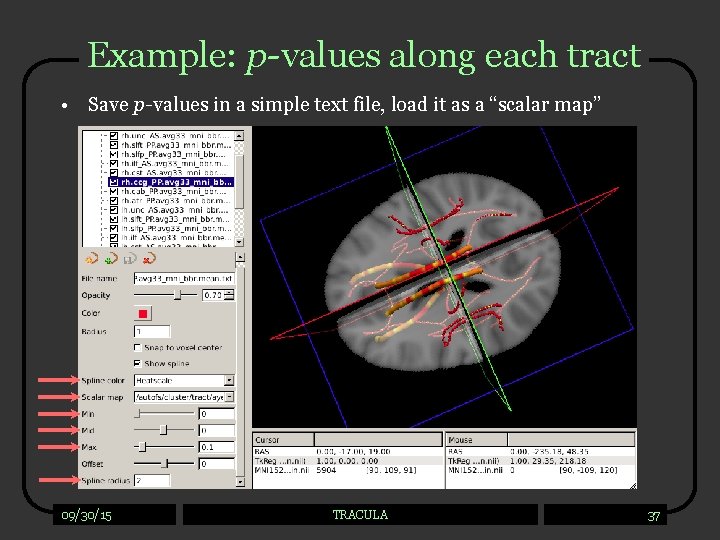
Task: Select the lh.slfp_PP.avg33 row name
Action: [176, 229]
